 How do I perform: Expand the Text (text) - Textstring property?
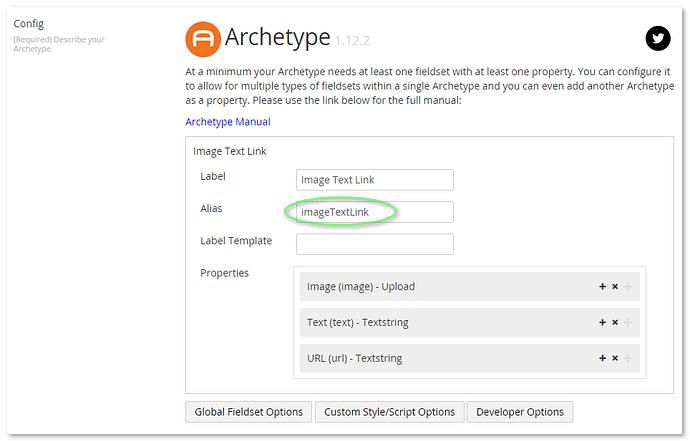(x=357, y=323)
